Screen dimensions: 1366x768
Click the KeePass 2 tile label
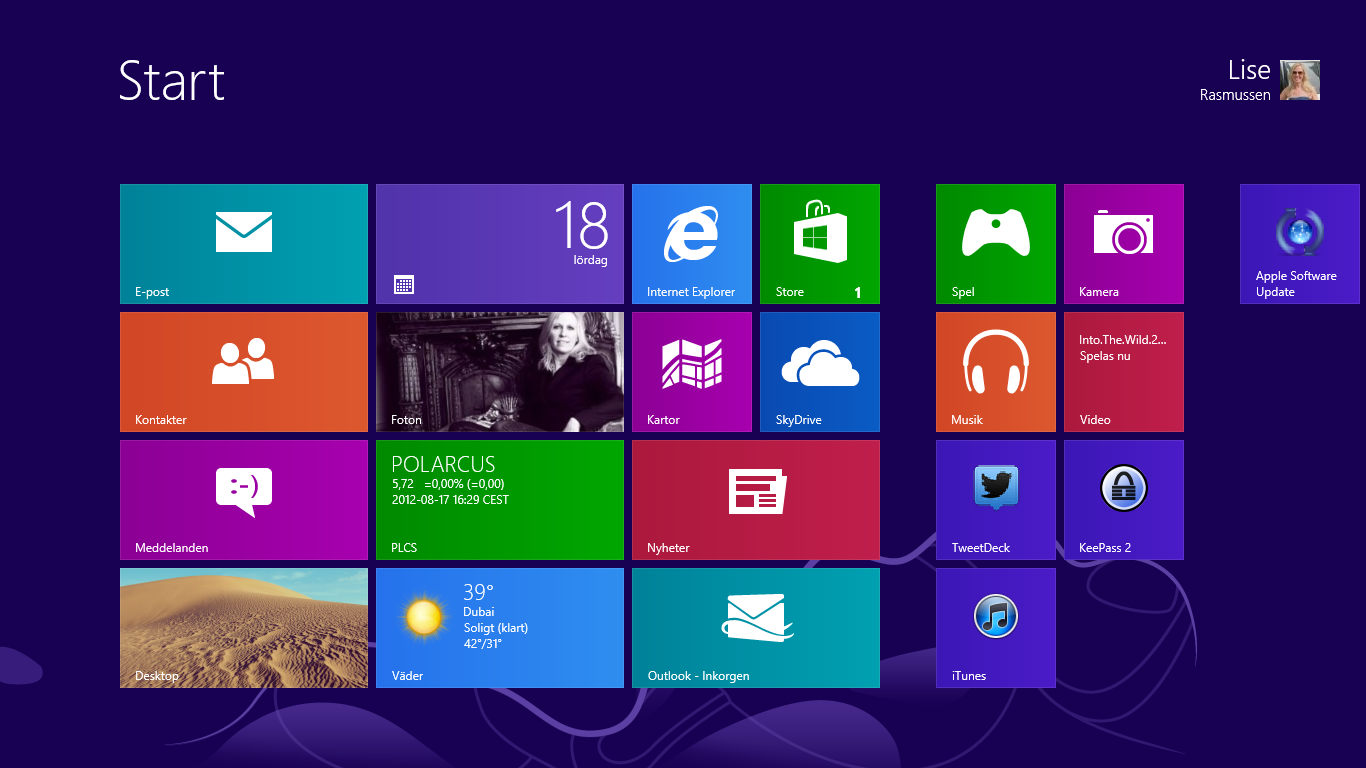tap(1105, 548)
